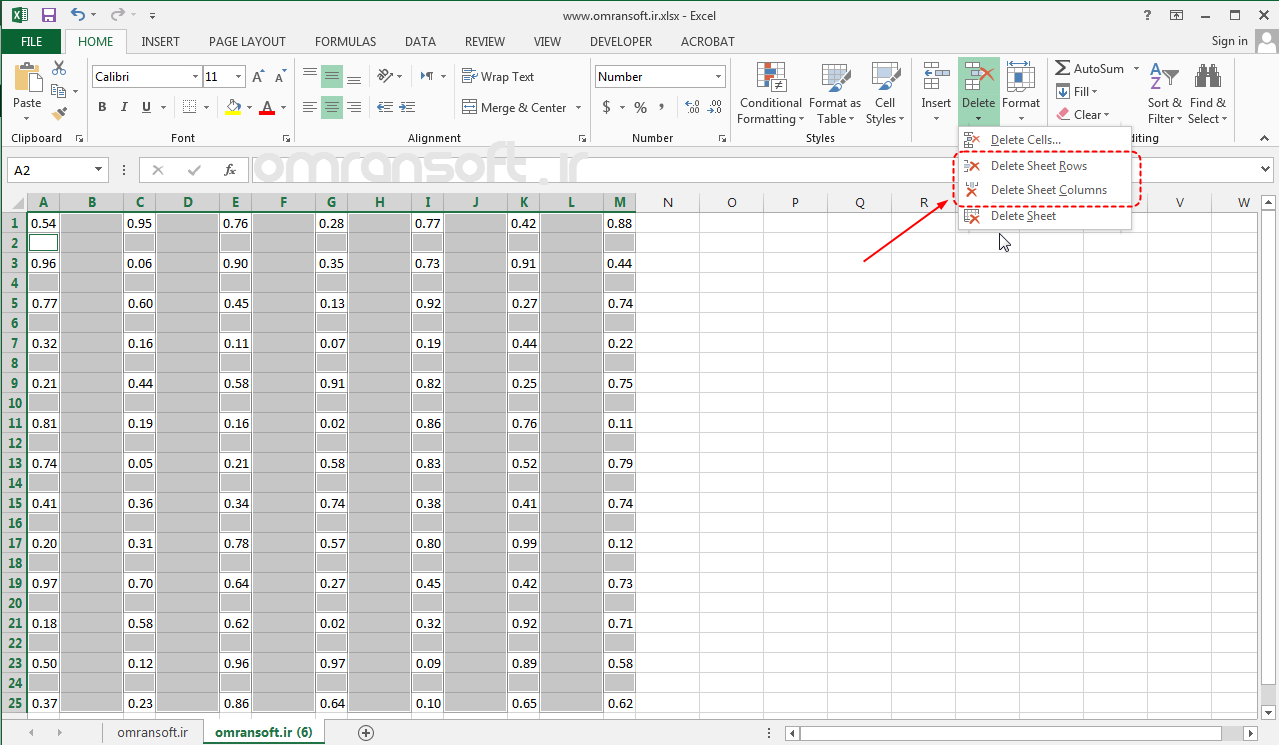1279x745 pixels.
Task: Click the Save icon in quick access toolbar
Action: 49,16
